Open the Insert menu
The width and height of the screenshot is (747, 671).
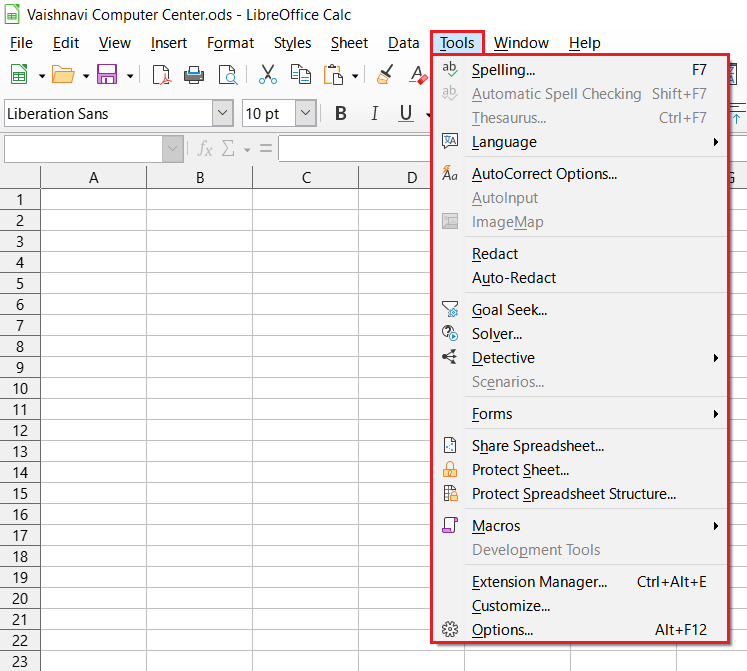tap(169, 43)
